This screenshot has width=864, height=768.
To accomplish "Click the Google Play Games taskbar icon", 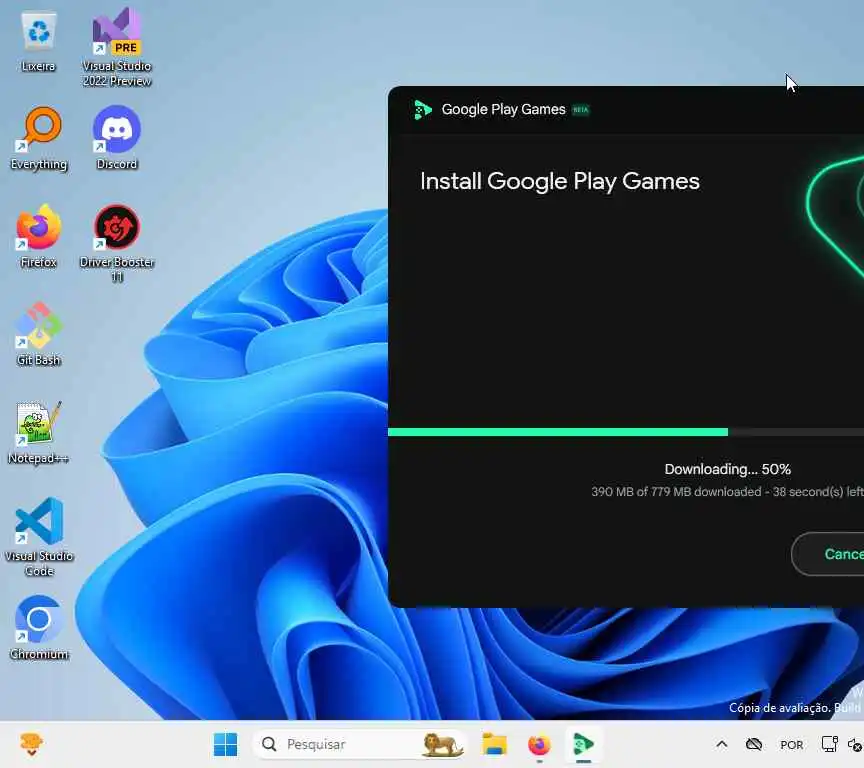I will tap(583, 744).
